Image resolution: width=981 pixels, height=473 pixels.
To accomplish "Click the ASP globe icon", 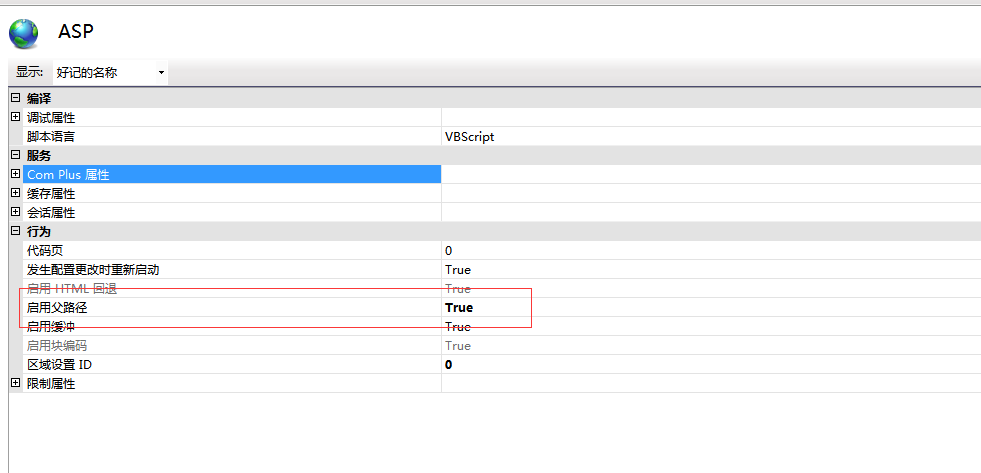I will point(23,34).
